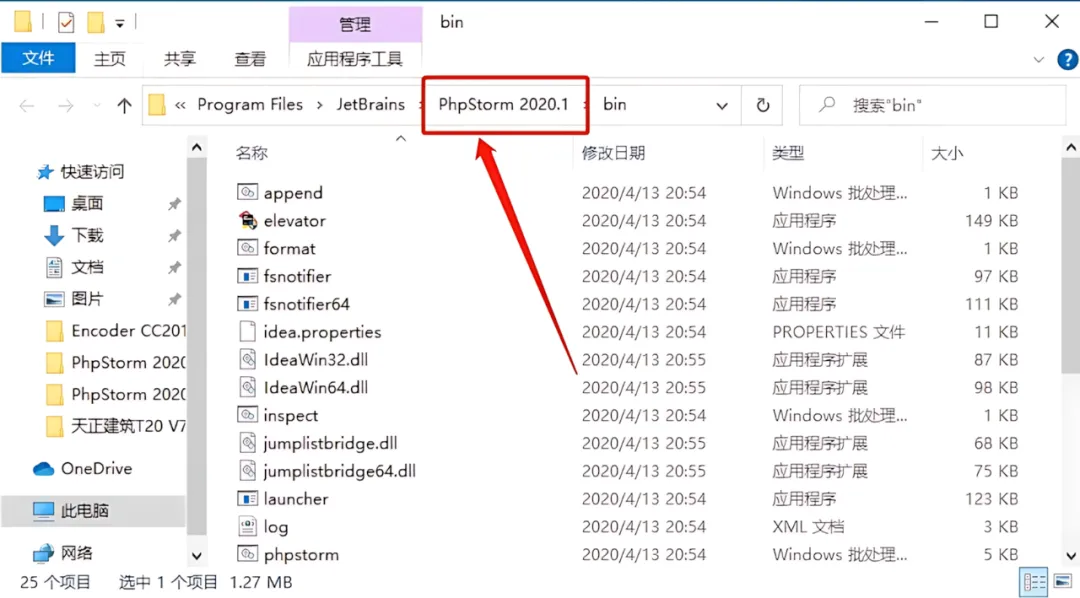Click the format batch file icon
The height and width of the screenshot is (598, 1080).
click(x=247, y=248)
